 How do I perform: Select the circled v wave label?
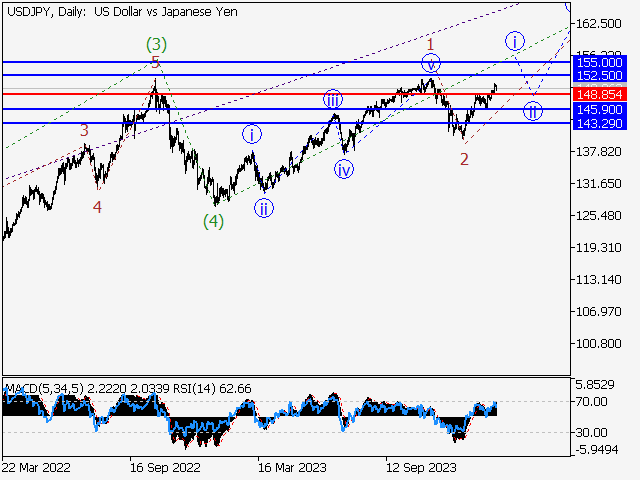click(x=431, y=63)
